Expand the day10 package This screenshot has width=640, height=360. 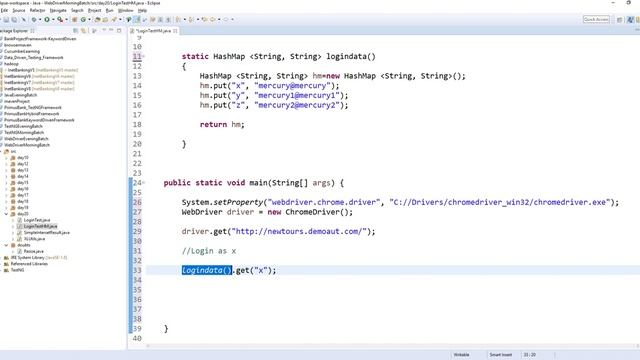pyautogui.click(x=7, y=158)
